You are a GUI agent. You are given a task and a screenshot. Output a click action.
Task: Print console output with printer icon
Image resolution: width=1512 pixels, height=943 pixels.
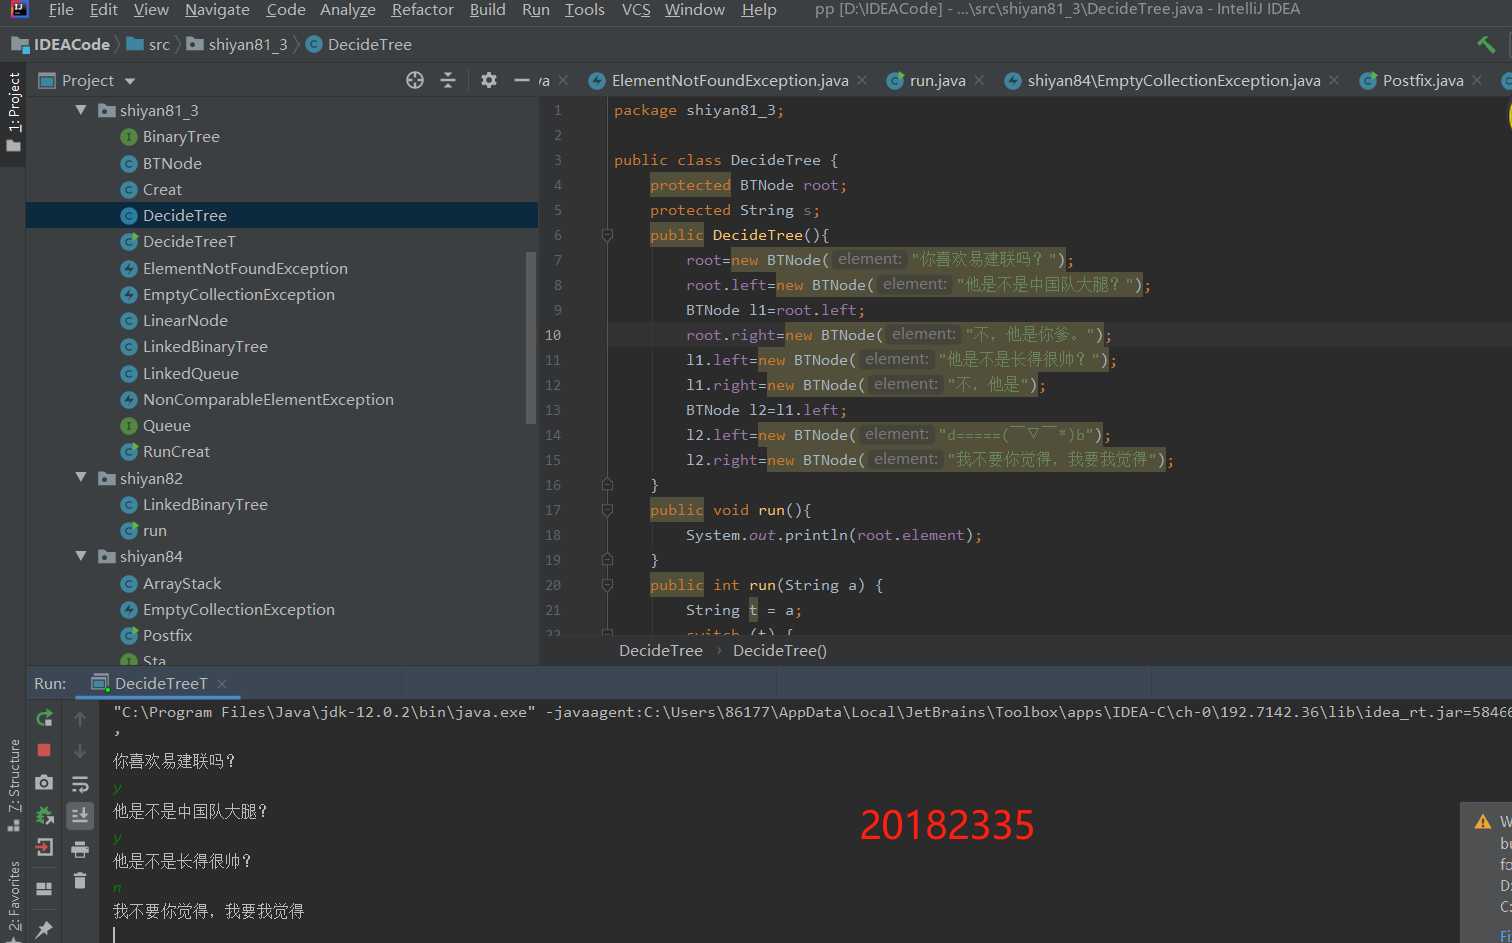[80, 850]
